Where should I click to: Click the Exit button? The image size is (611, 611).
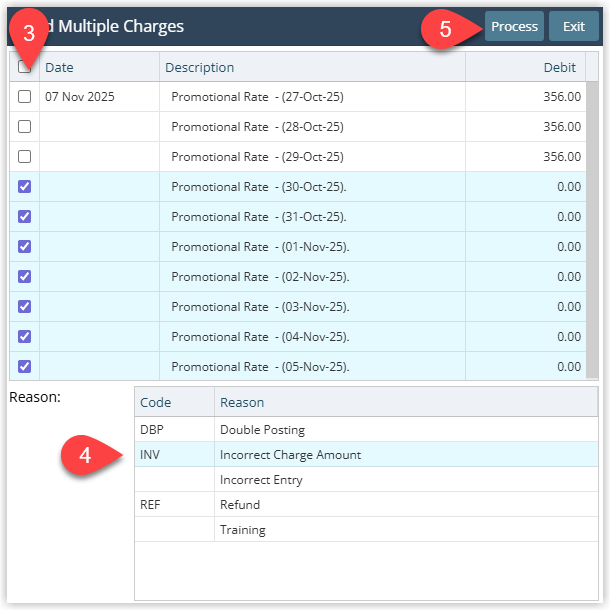[574, 26]
